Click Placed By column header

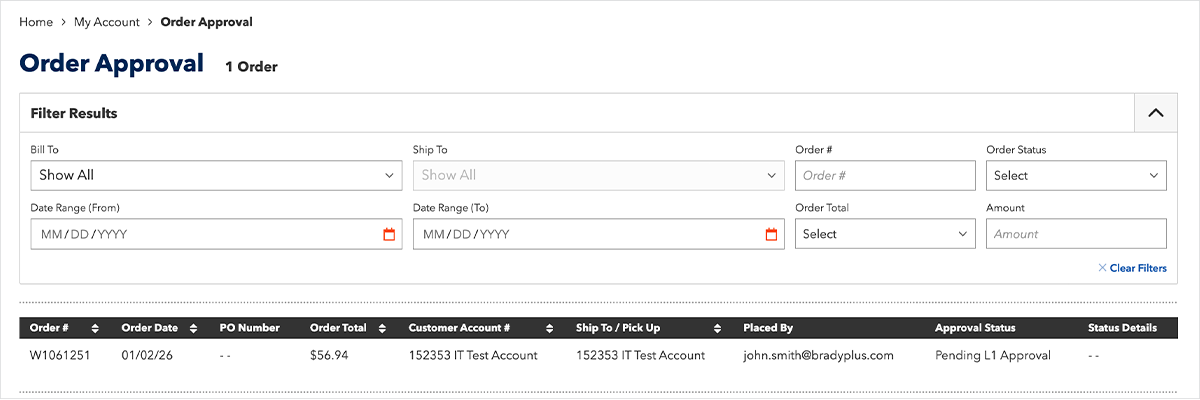point(768,328)
